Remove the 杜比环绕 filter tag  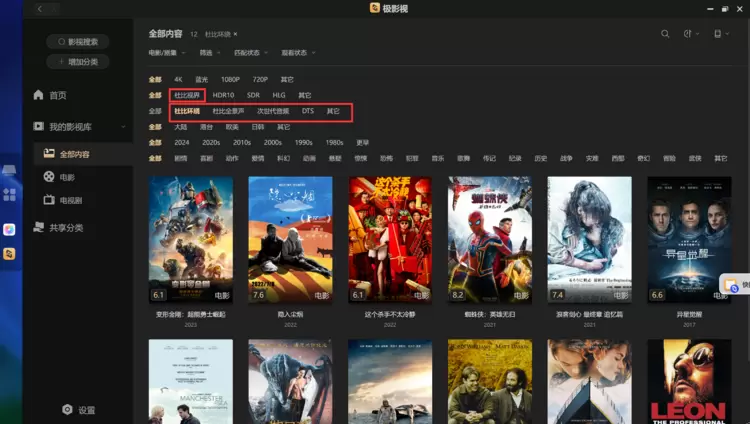pyautogui.click(x=236, y=34)
